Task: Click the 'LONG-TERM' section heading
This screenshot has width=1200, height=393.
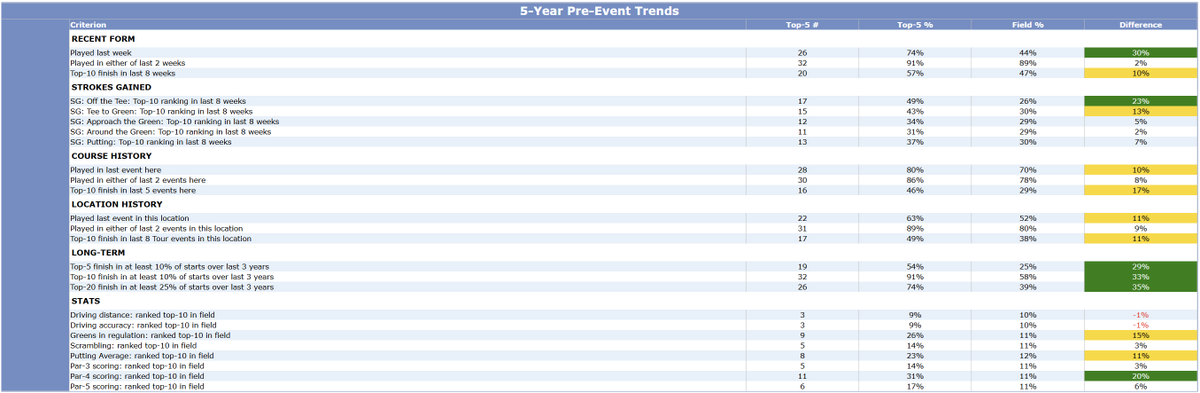Action: click(97, 253)
